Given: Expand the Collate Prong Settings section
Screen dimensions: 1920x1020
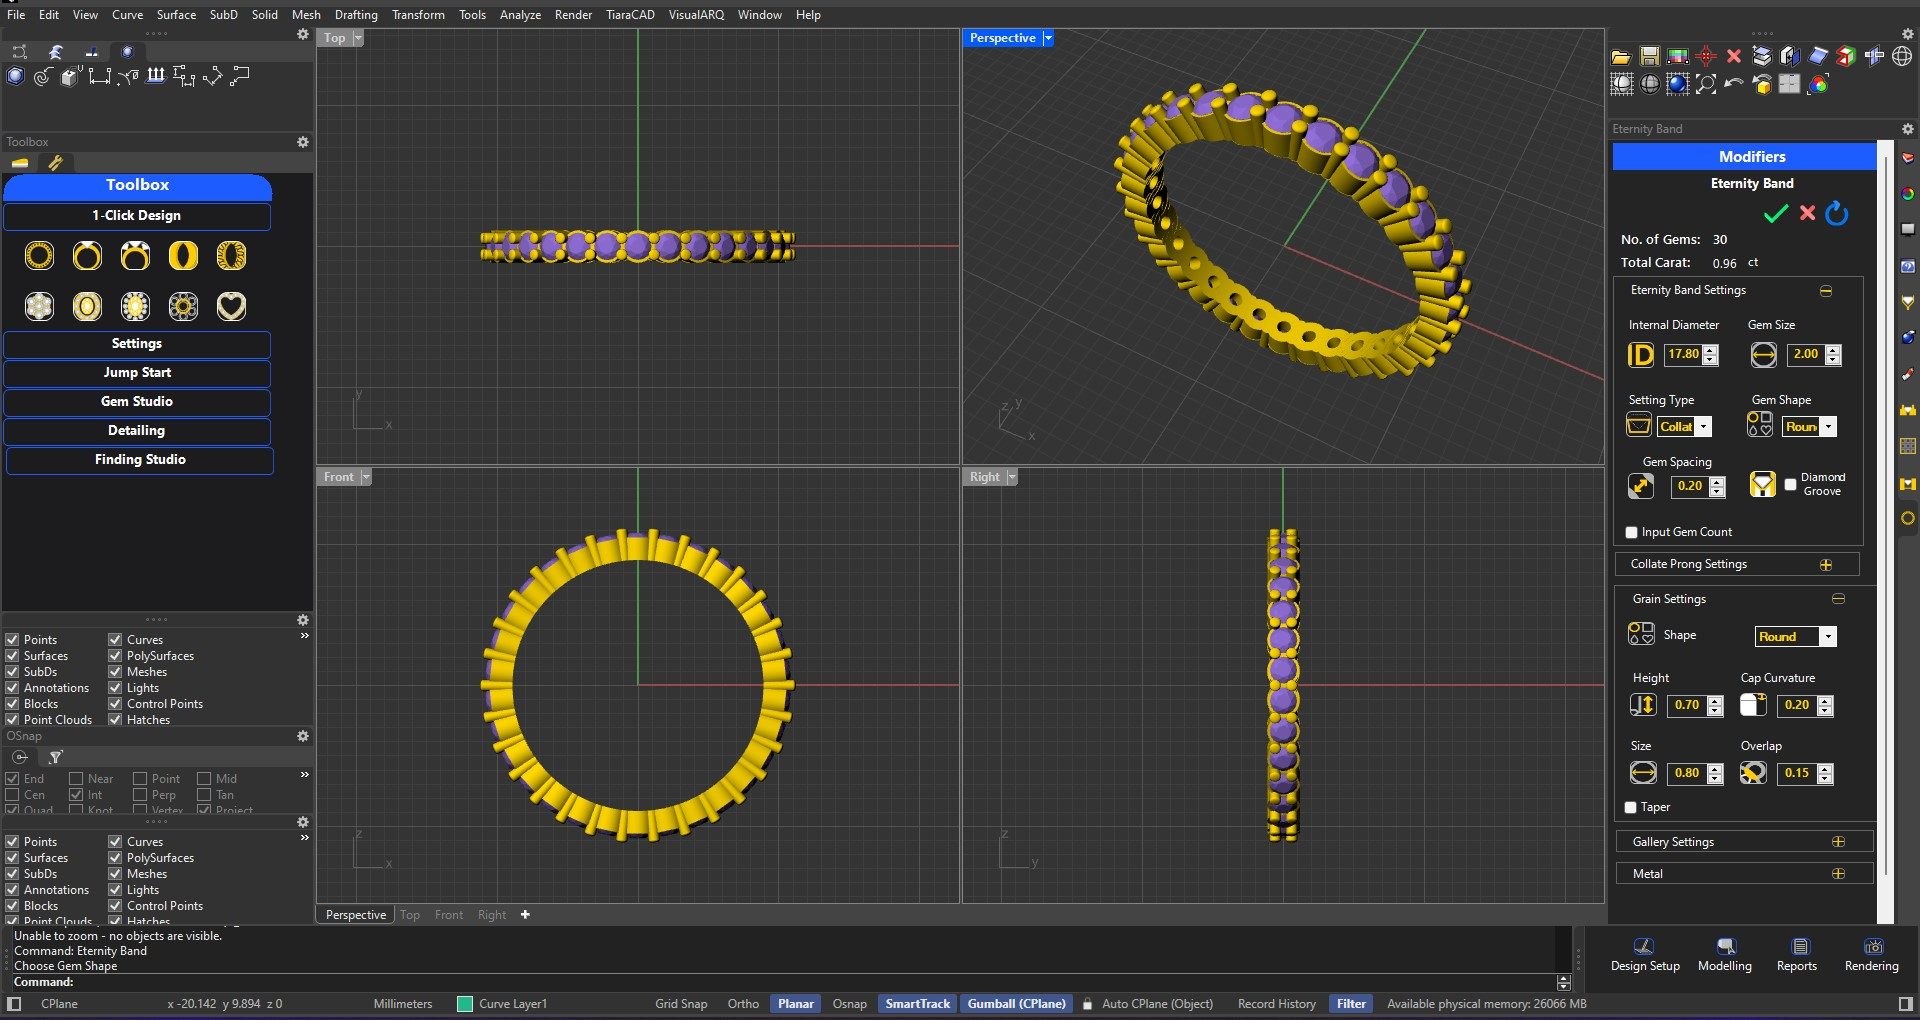Looking at the screenshot, I should coord(1825,565).
